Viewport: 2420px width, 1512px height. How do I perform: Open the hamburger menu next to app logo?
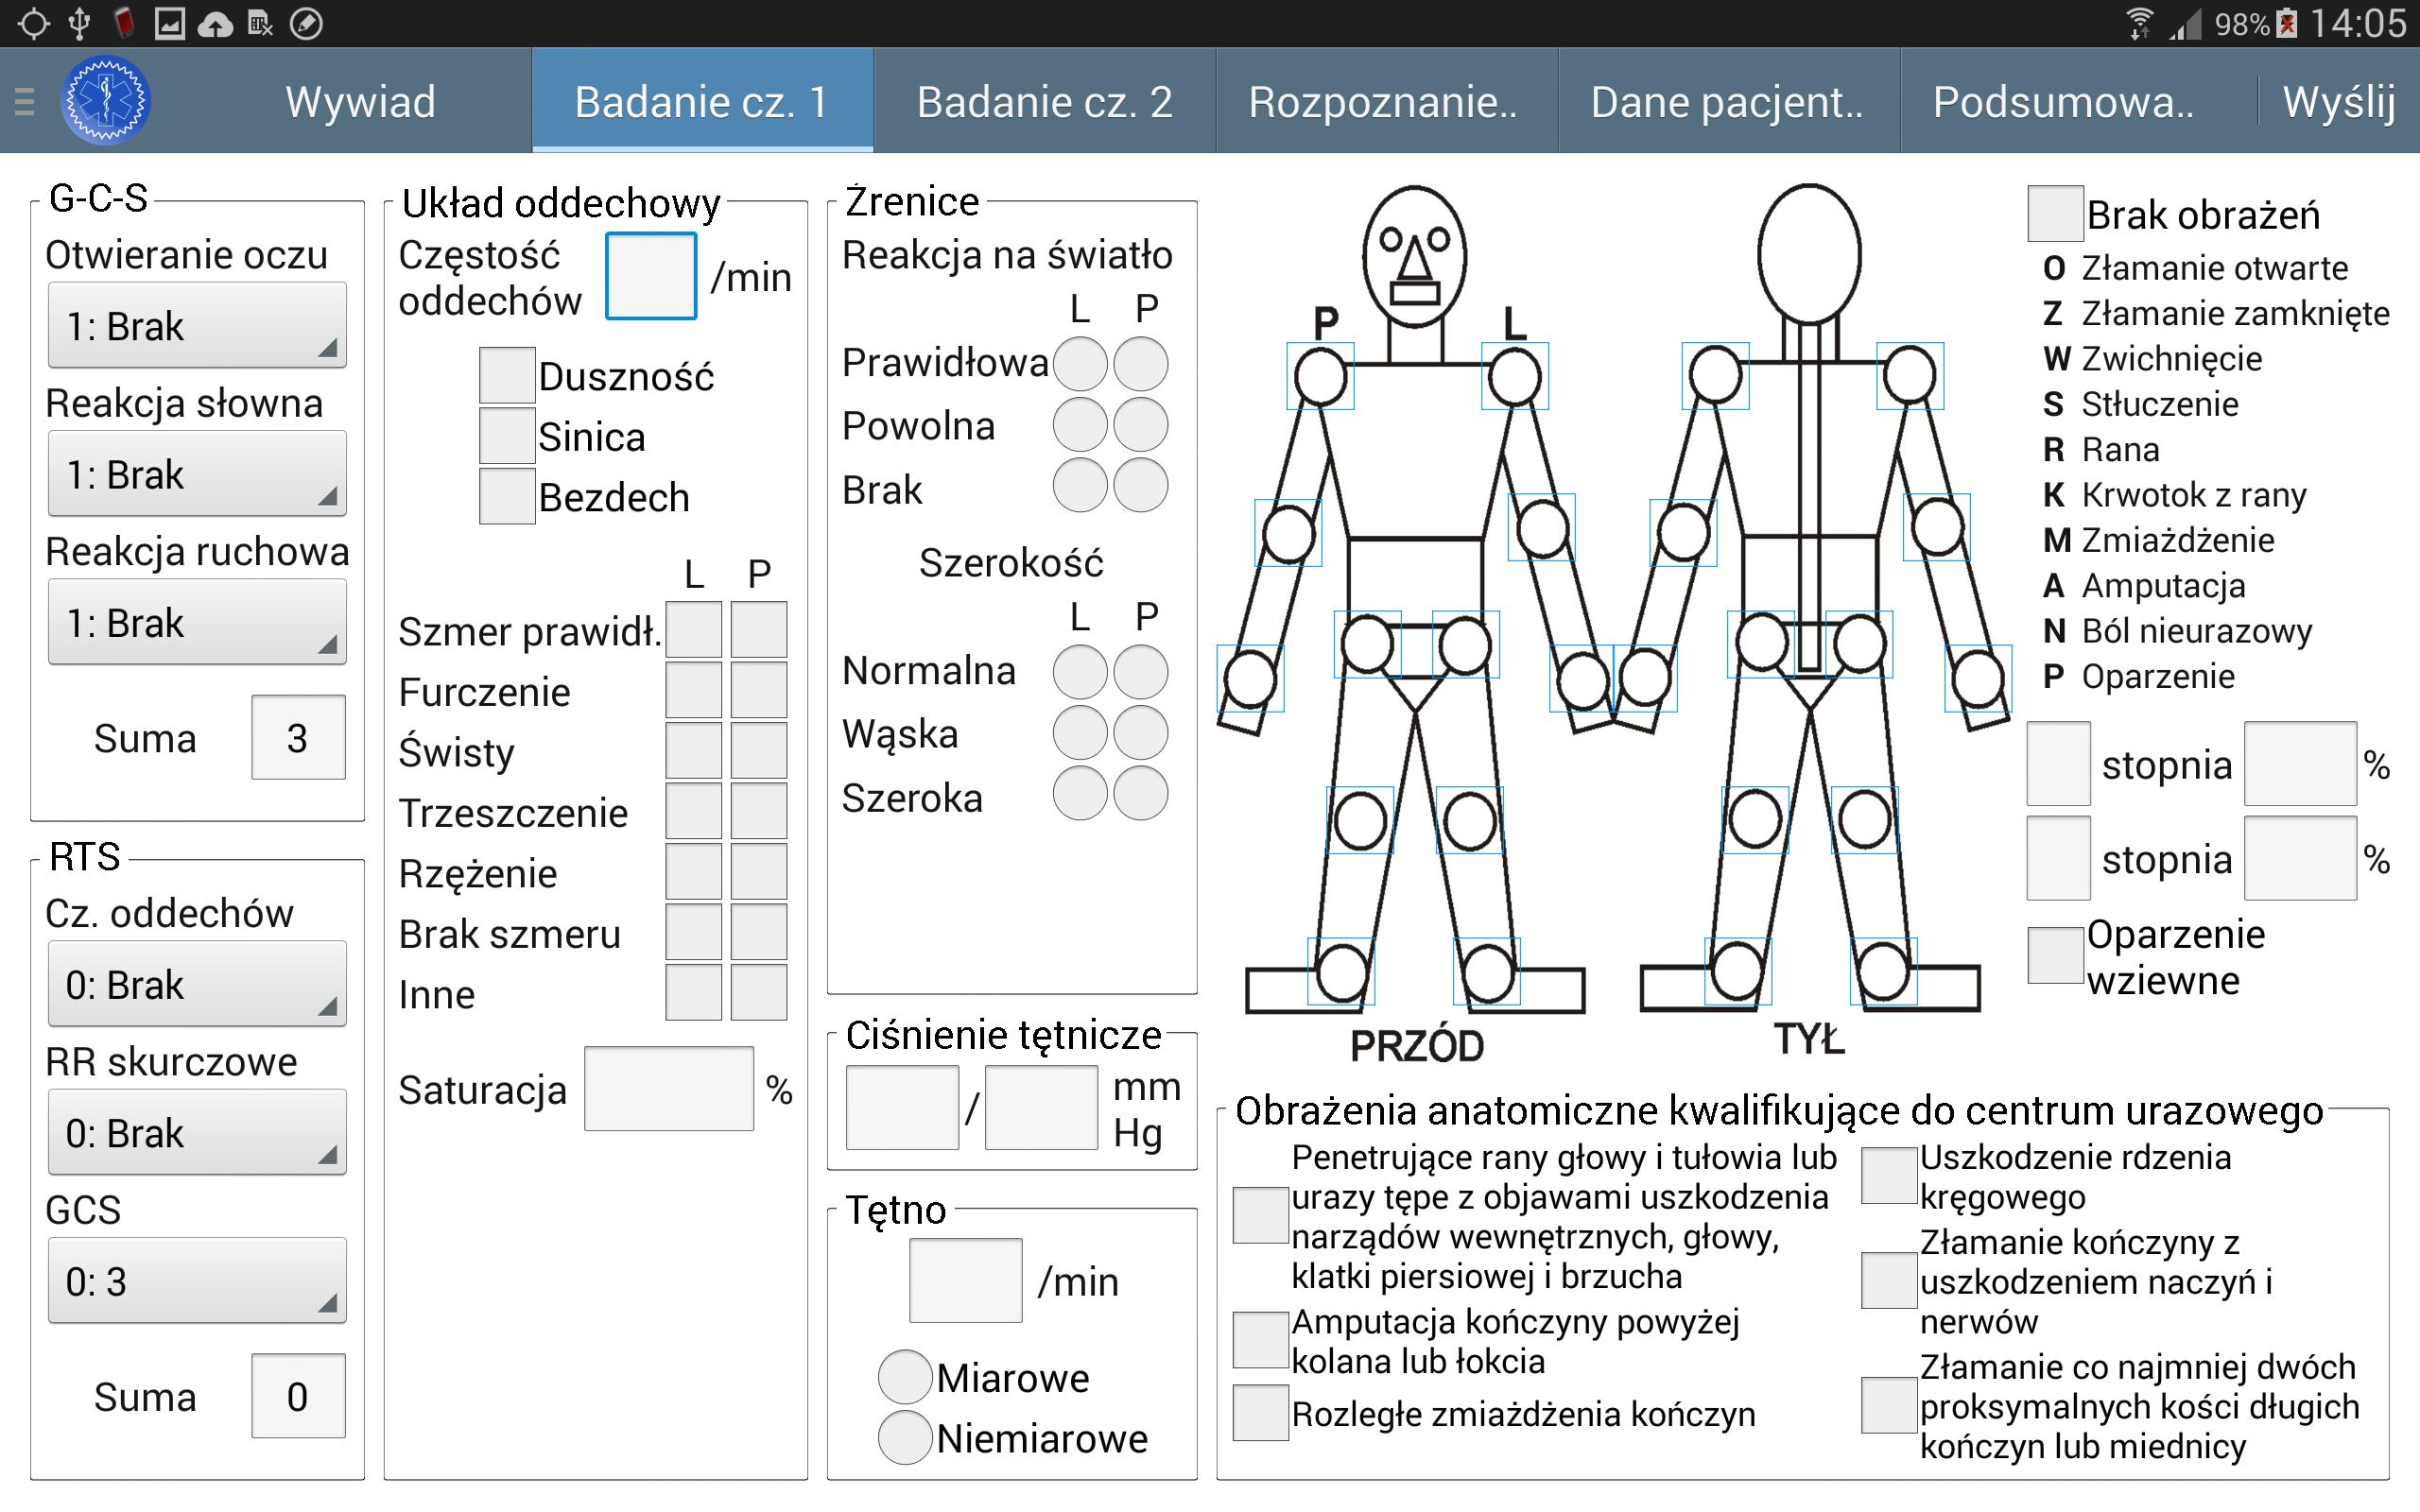coord(25,101)
